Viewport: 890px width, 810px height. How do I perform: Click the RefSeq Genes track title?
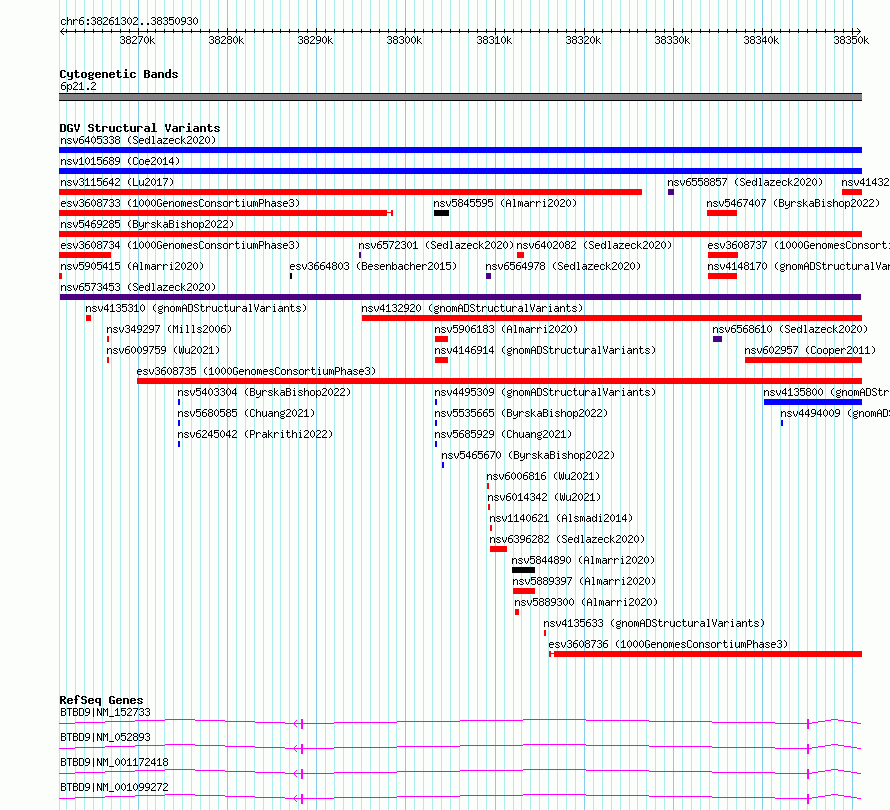pos(102,700)
